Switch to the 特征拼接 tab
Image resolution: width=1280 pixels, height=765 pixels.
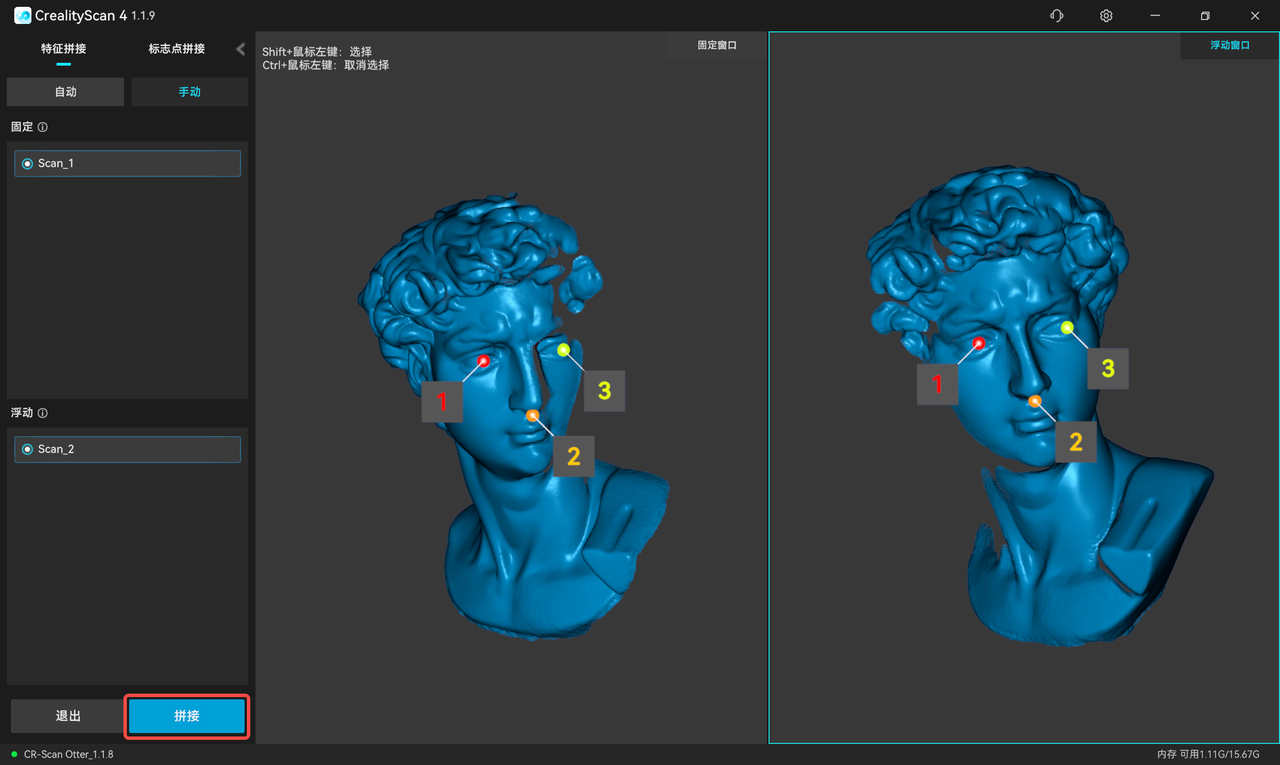tap(64, 48)
